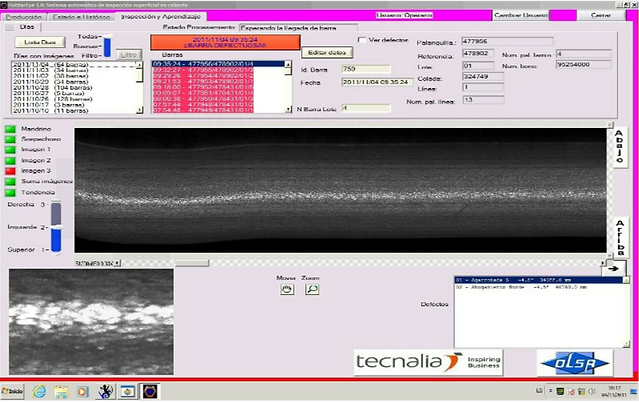Click the Imagen 1 green indicator
Screen dimensions: 639x402
(10, 150)
